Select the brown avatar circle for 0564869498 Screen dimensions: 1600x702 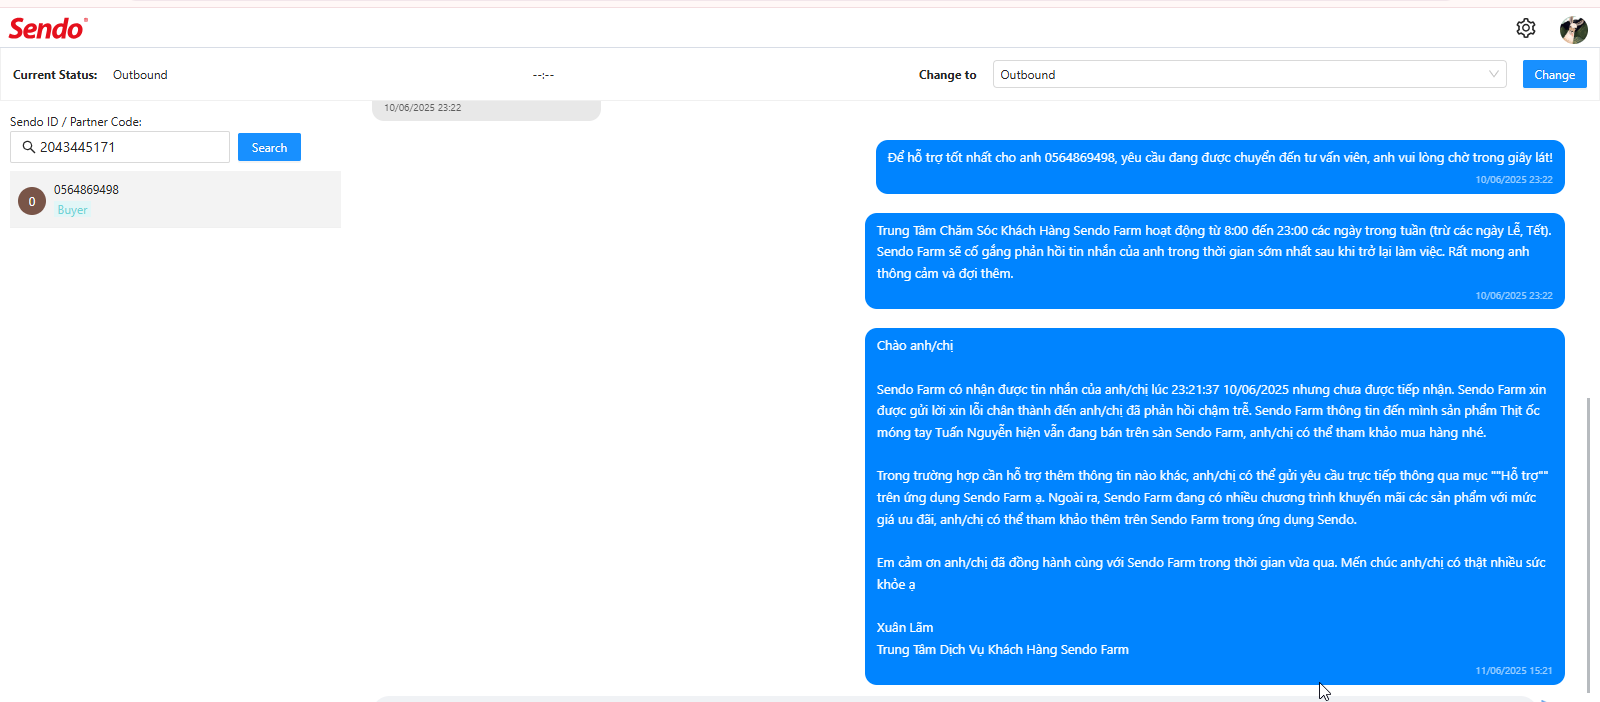(x=32, y=201)
